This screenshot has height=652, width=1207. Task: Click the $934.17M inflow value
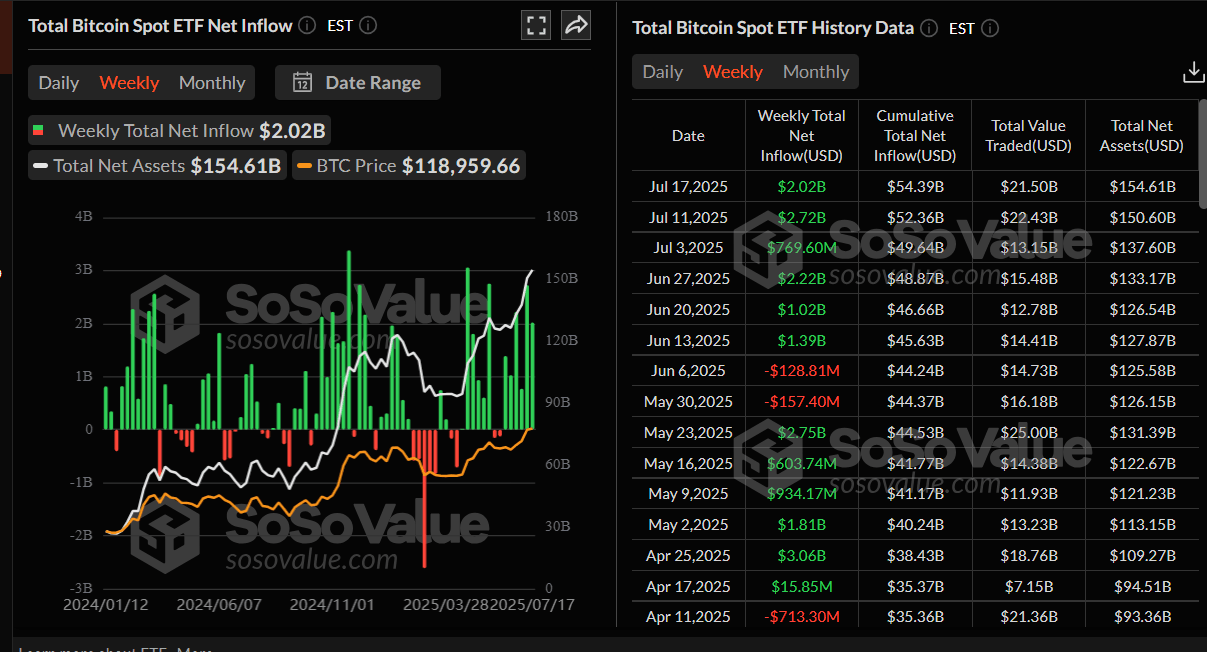pos(801,494)
